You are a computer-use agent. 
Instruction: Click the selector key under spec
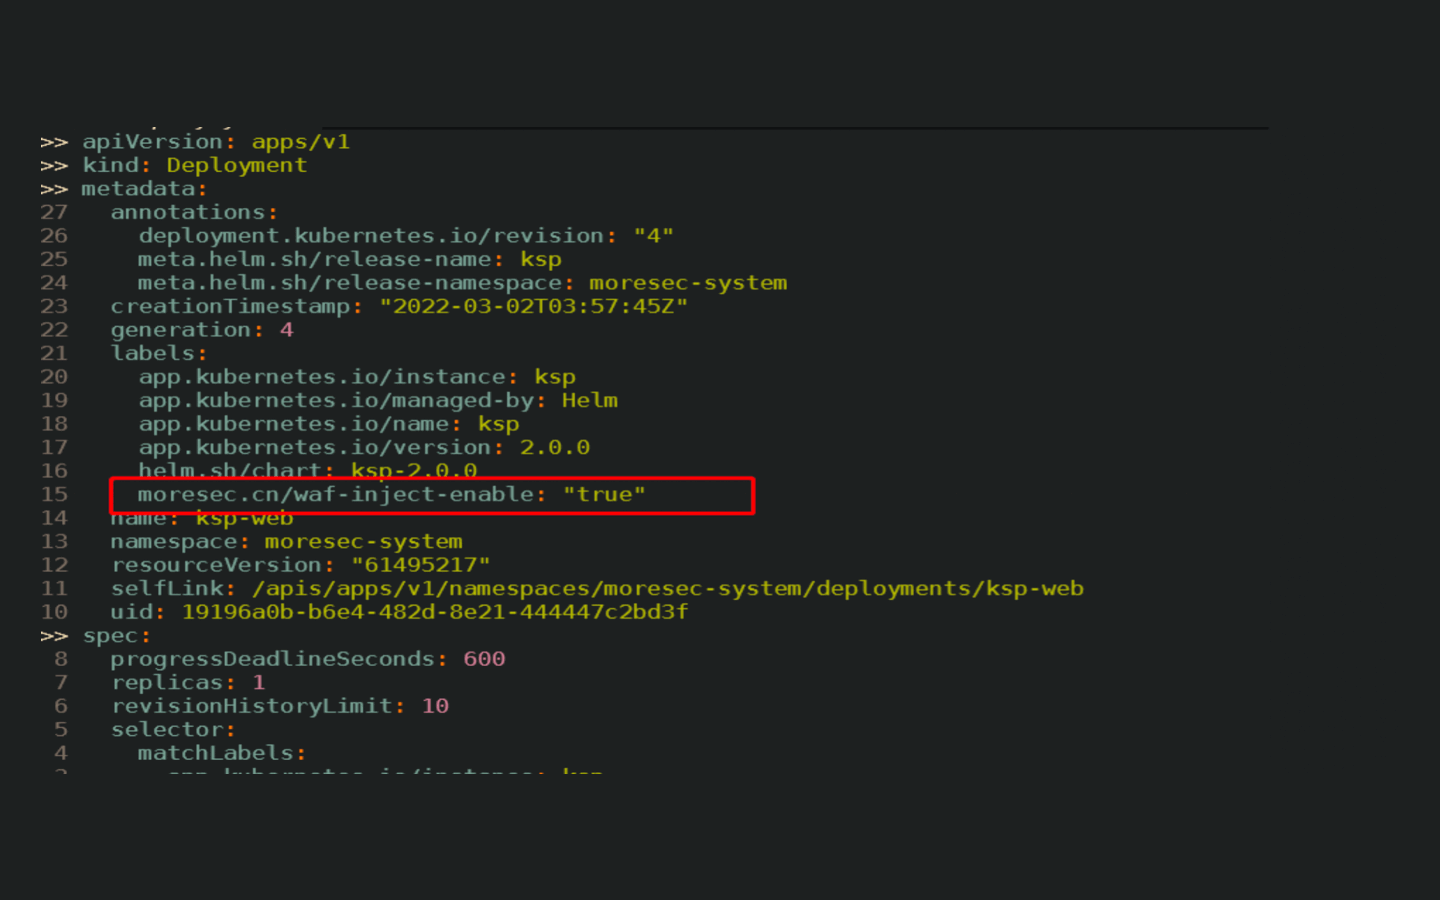(168, 730)
